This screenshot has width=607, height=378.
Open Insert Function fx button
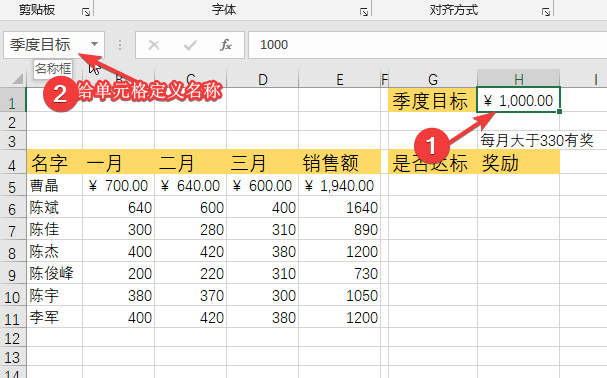(x=226, y=45)
